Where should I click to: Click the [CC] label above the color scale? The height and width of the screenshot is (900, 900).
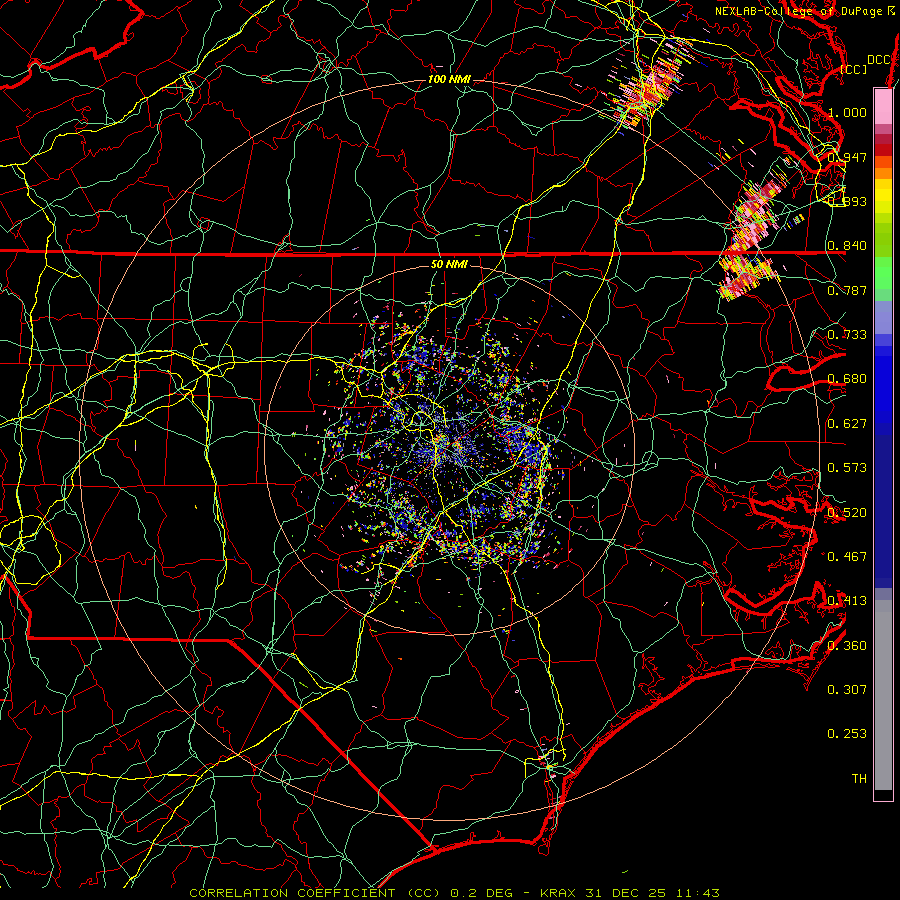click(x=854, y=69)
